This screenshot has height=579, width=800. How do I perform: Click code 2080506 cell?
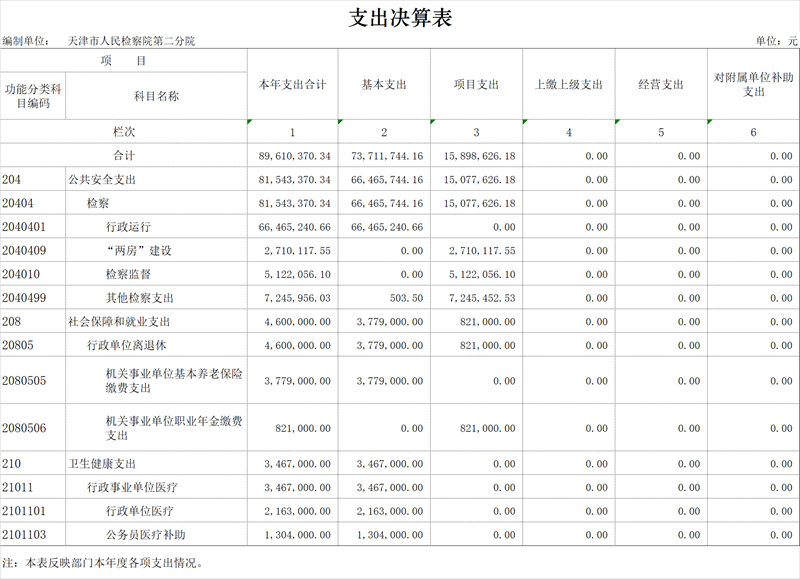click(x=33, y=428)
